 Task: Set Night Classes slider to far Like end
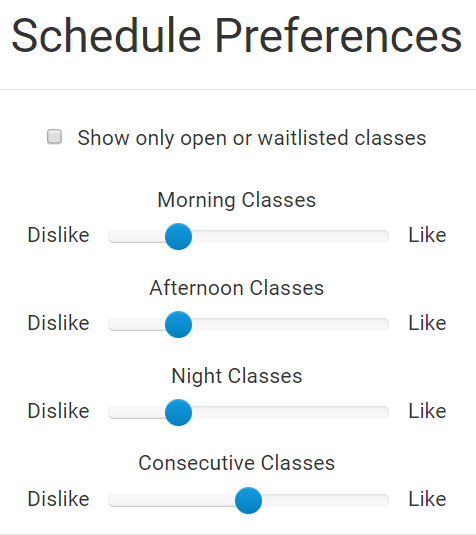coord(386,412)
